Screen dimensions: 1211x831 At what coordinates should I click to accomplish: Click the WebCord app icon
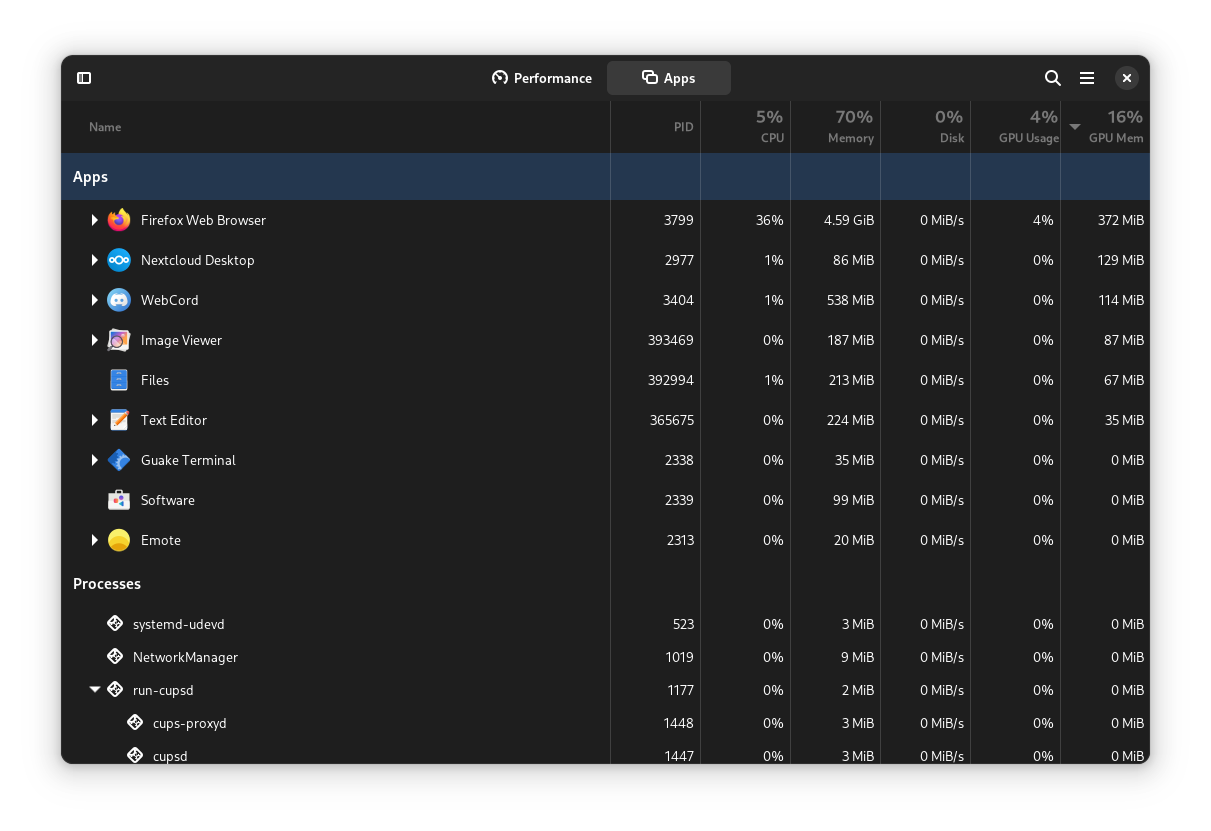(x=119, y=300)
